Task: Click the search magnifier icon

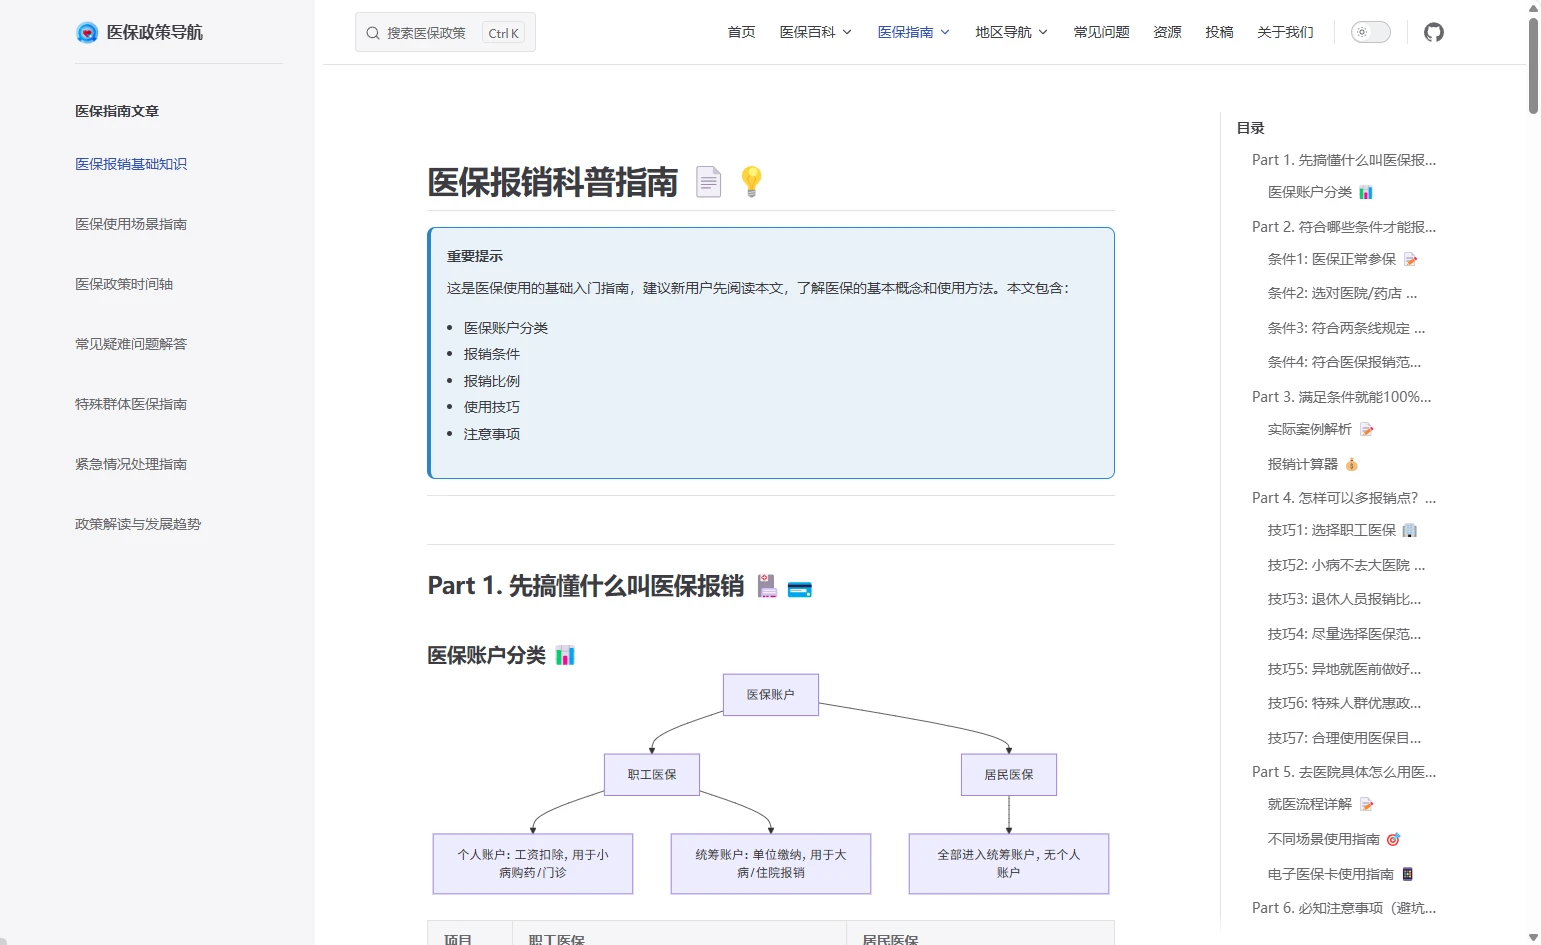Action: pyautogui.click(x=373, y=33)
